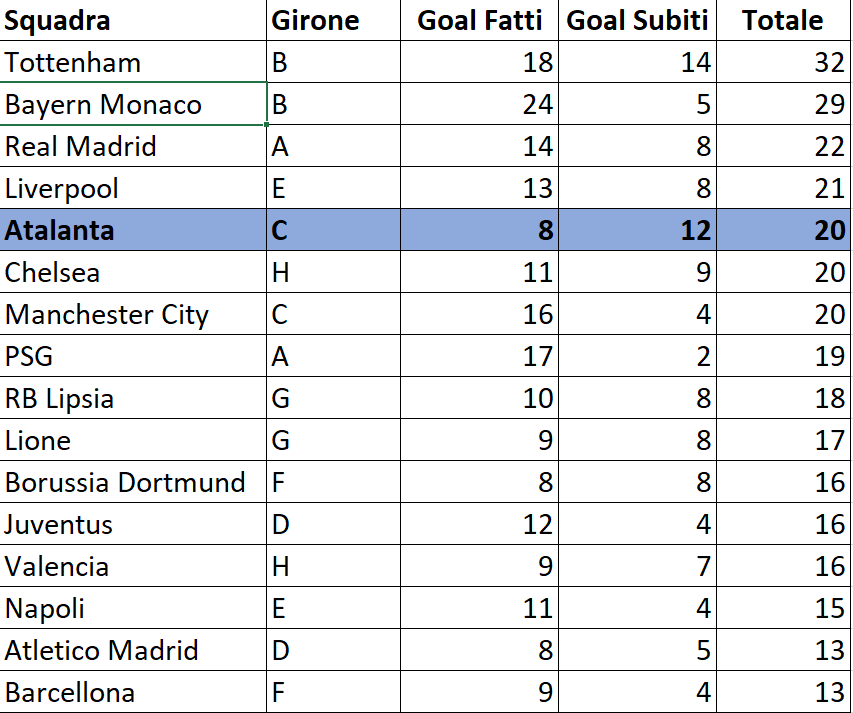Select the Squadra column header cell
Screen dimensions: 853x713
[134, 21]
